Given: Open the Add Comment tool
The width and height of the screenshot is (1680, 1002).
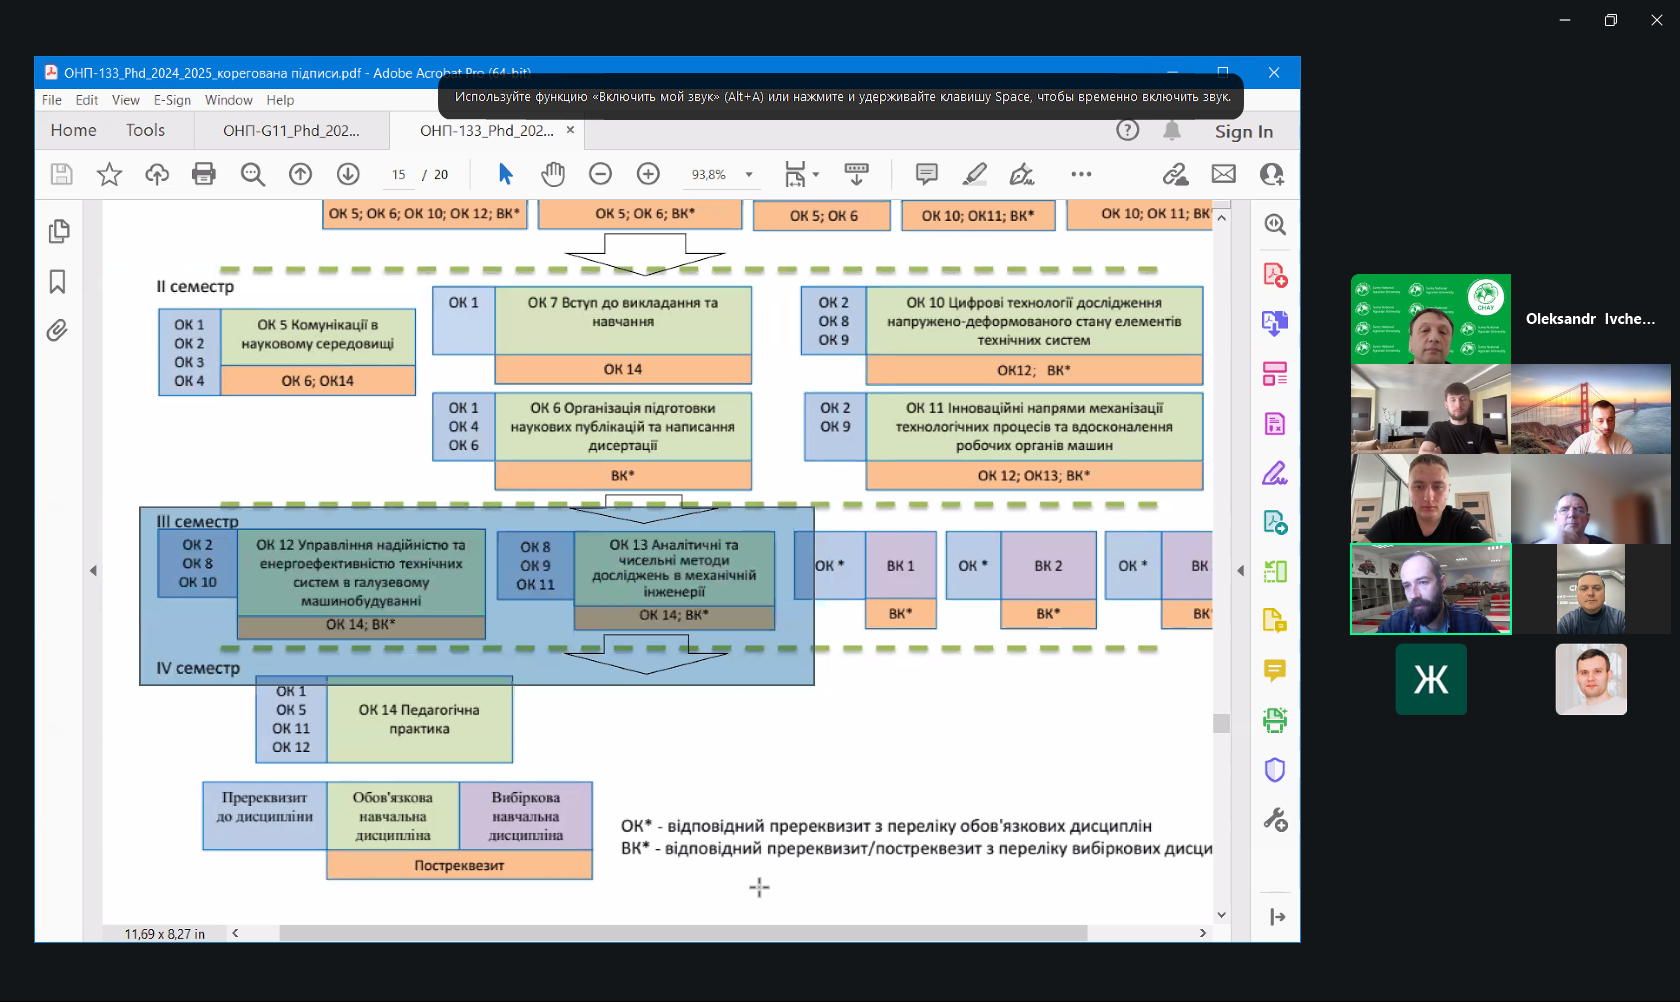Looking at the screenshot, I should pyautogui.click(x=926, y=174).
